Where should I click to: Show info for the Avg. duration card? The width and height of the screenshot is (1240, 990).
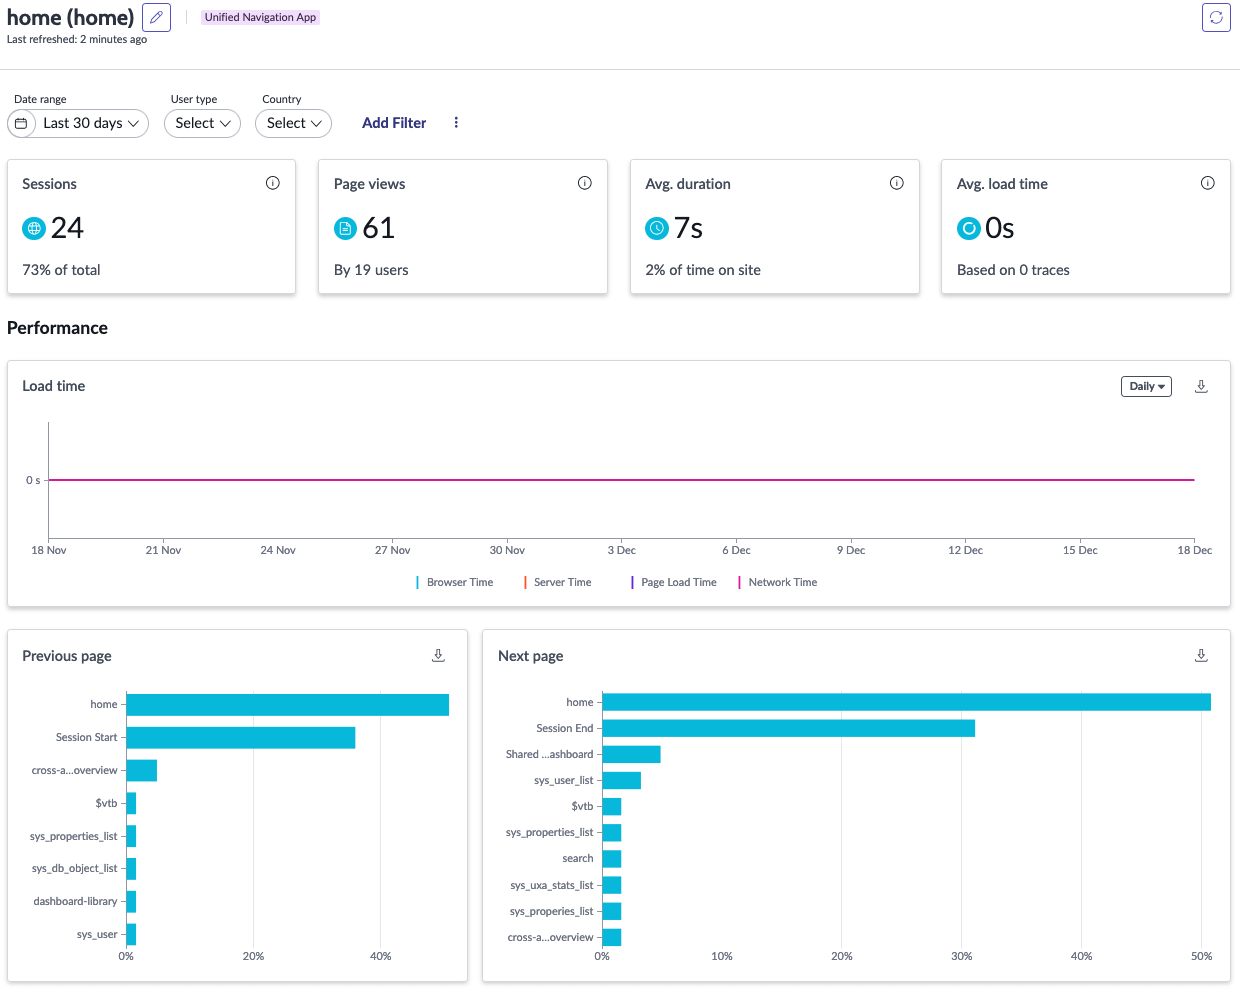(897, 183)
